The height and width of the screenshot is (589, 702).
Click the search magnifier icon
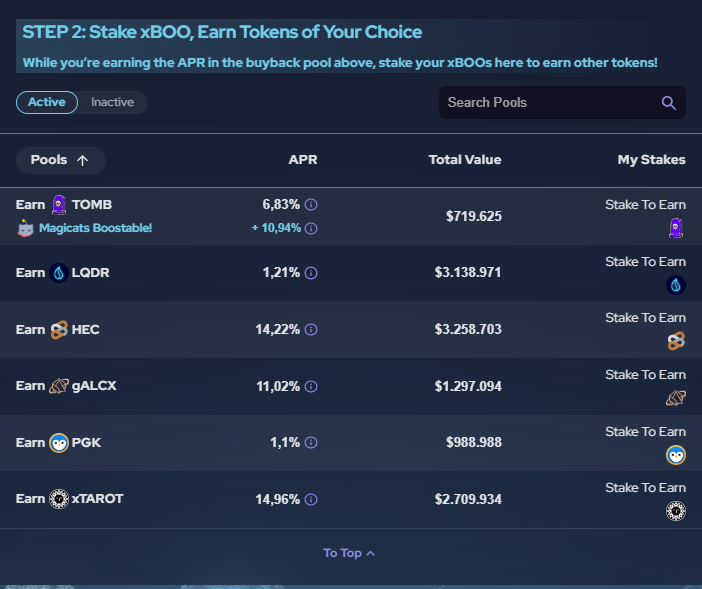[668, 103]
